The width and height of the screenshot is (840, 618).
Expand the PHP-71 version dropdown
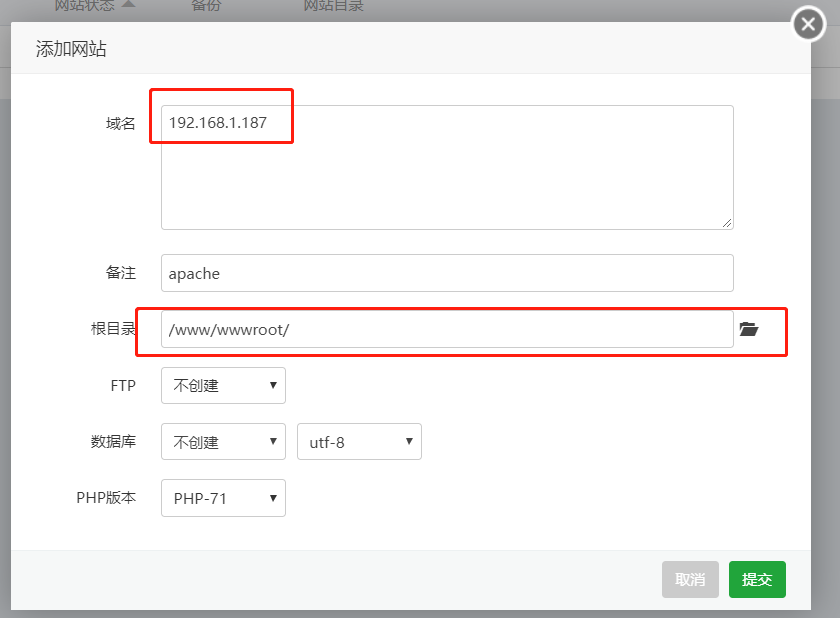pos(223,498)
